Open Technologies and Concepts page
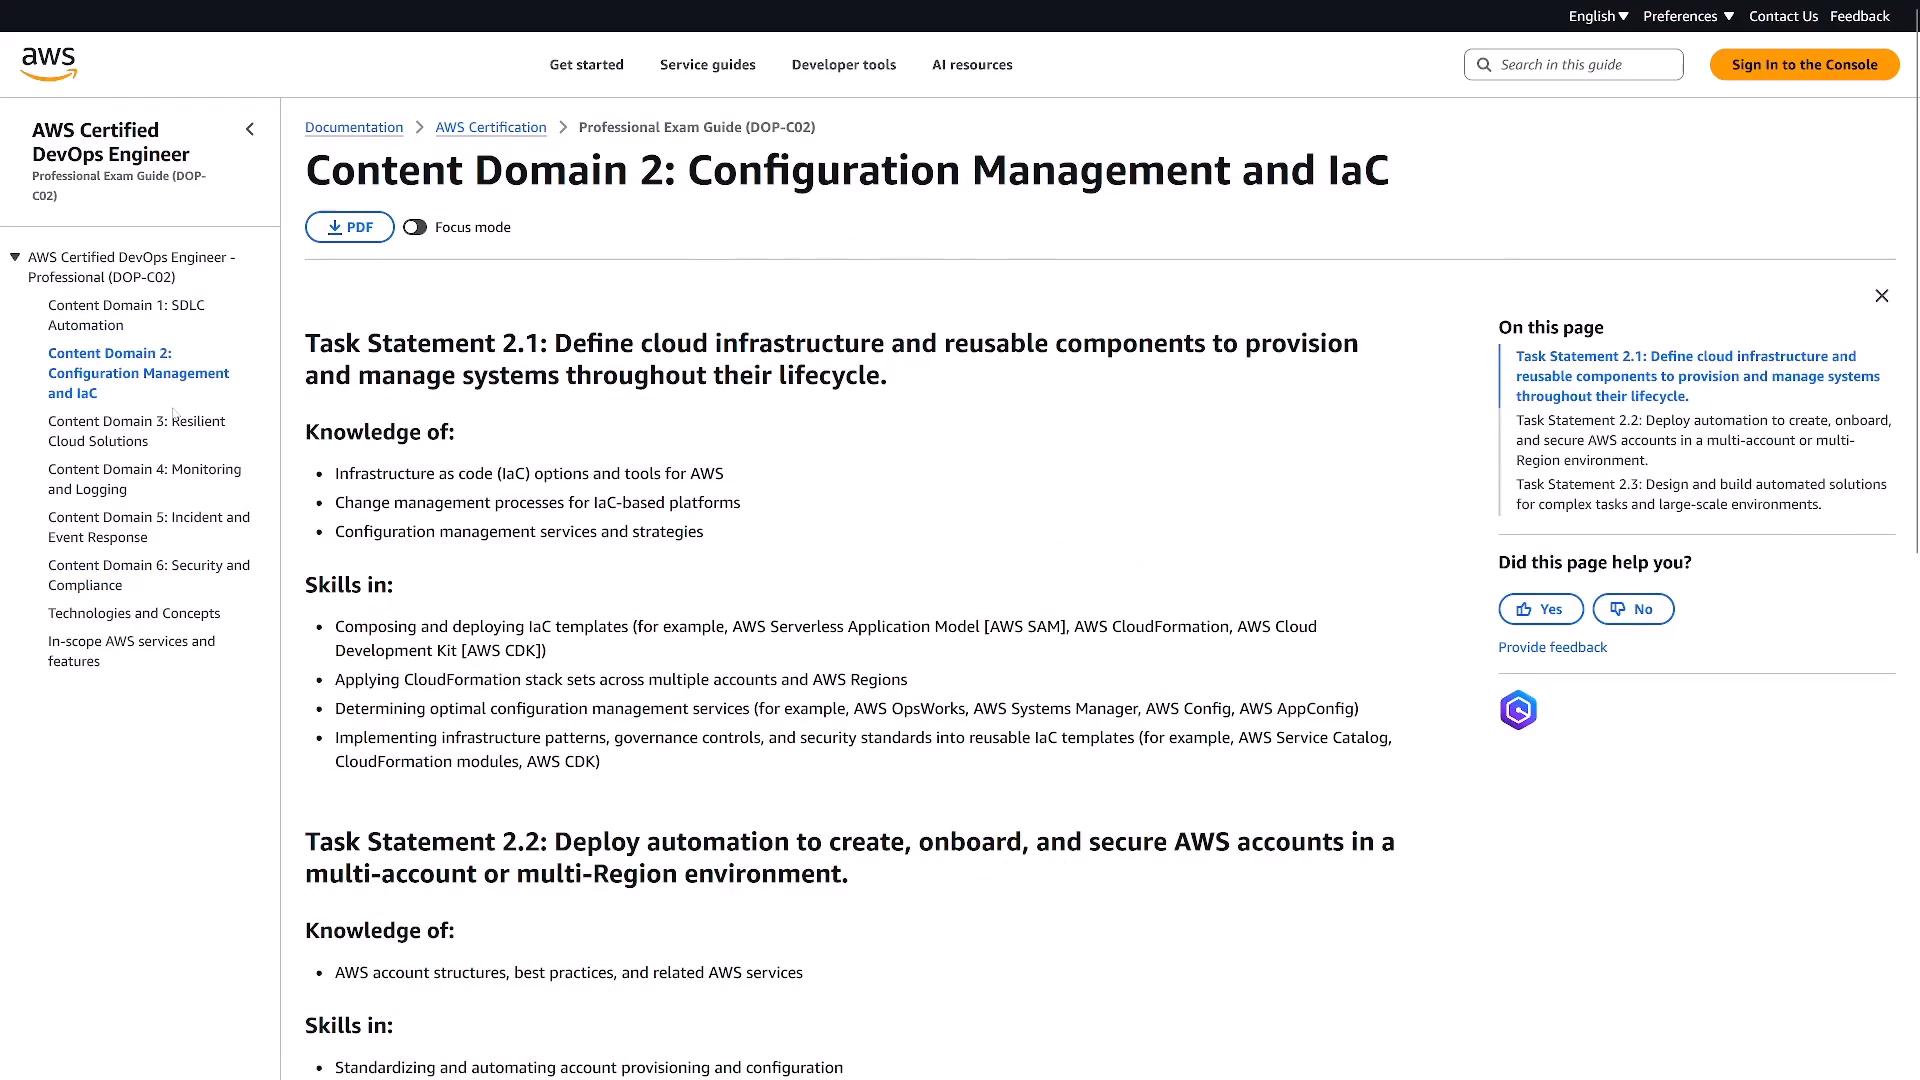 click(134, 613)
